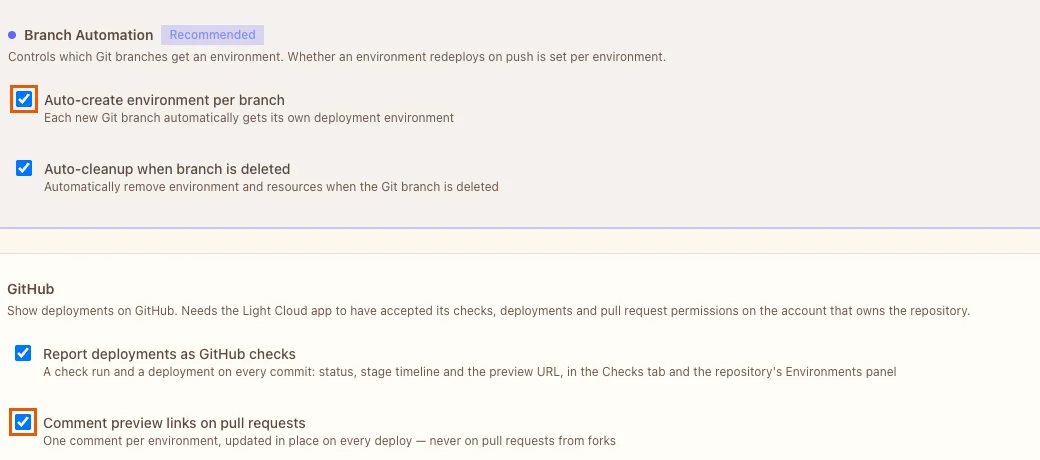Image resolution: width=1040 pixels, height=460 pixels.
Task: Uncheck Comment preview links on pull requests
Action: coord(23,422)
